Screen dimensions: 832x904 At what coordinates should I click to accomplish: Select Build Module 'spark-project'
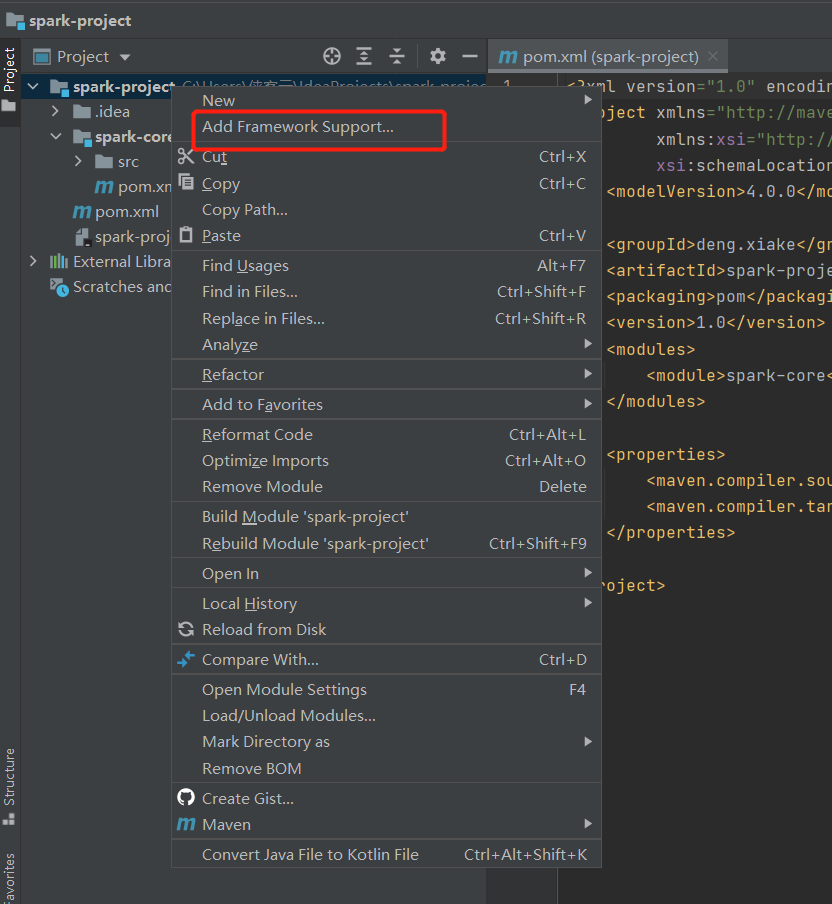[386, 517]
